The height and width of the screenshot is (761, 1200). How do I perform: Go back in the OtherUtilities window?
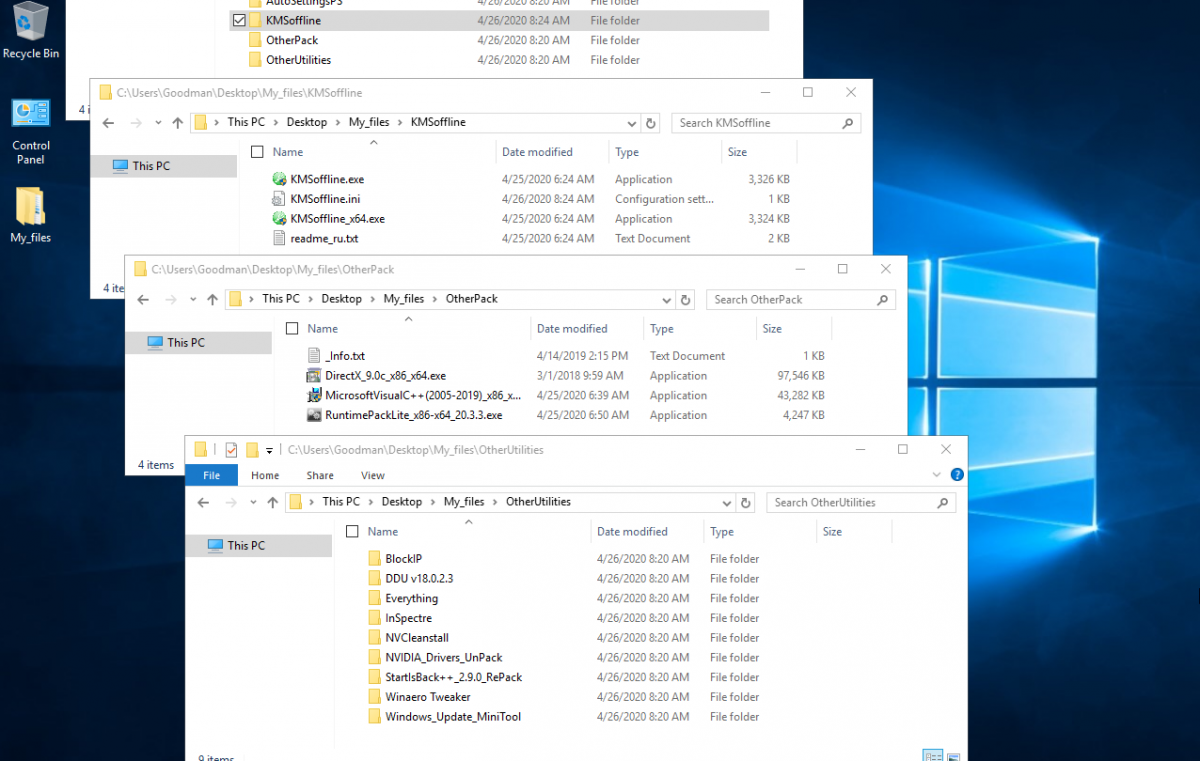[203, 502]
